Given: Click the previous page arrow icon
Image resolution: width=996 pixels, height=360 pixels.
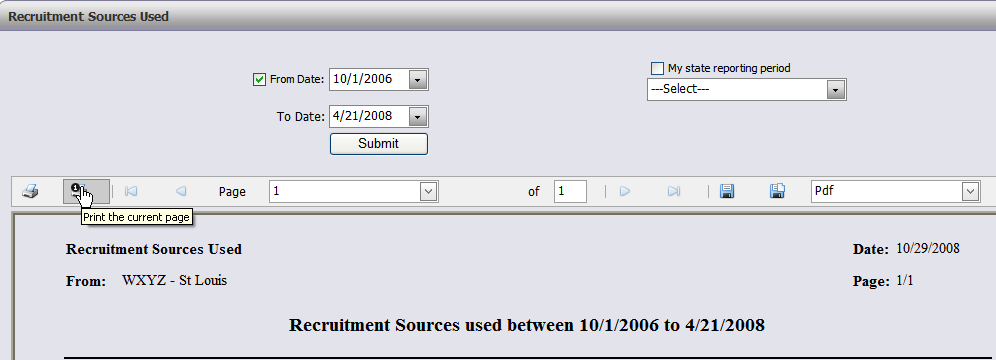Looking at the screenshot, I should pyautogui.click(x=181, y=191).
